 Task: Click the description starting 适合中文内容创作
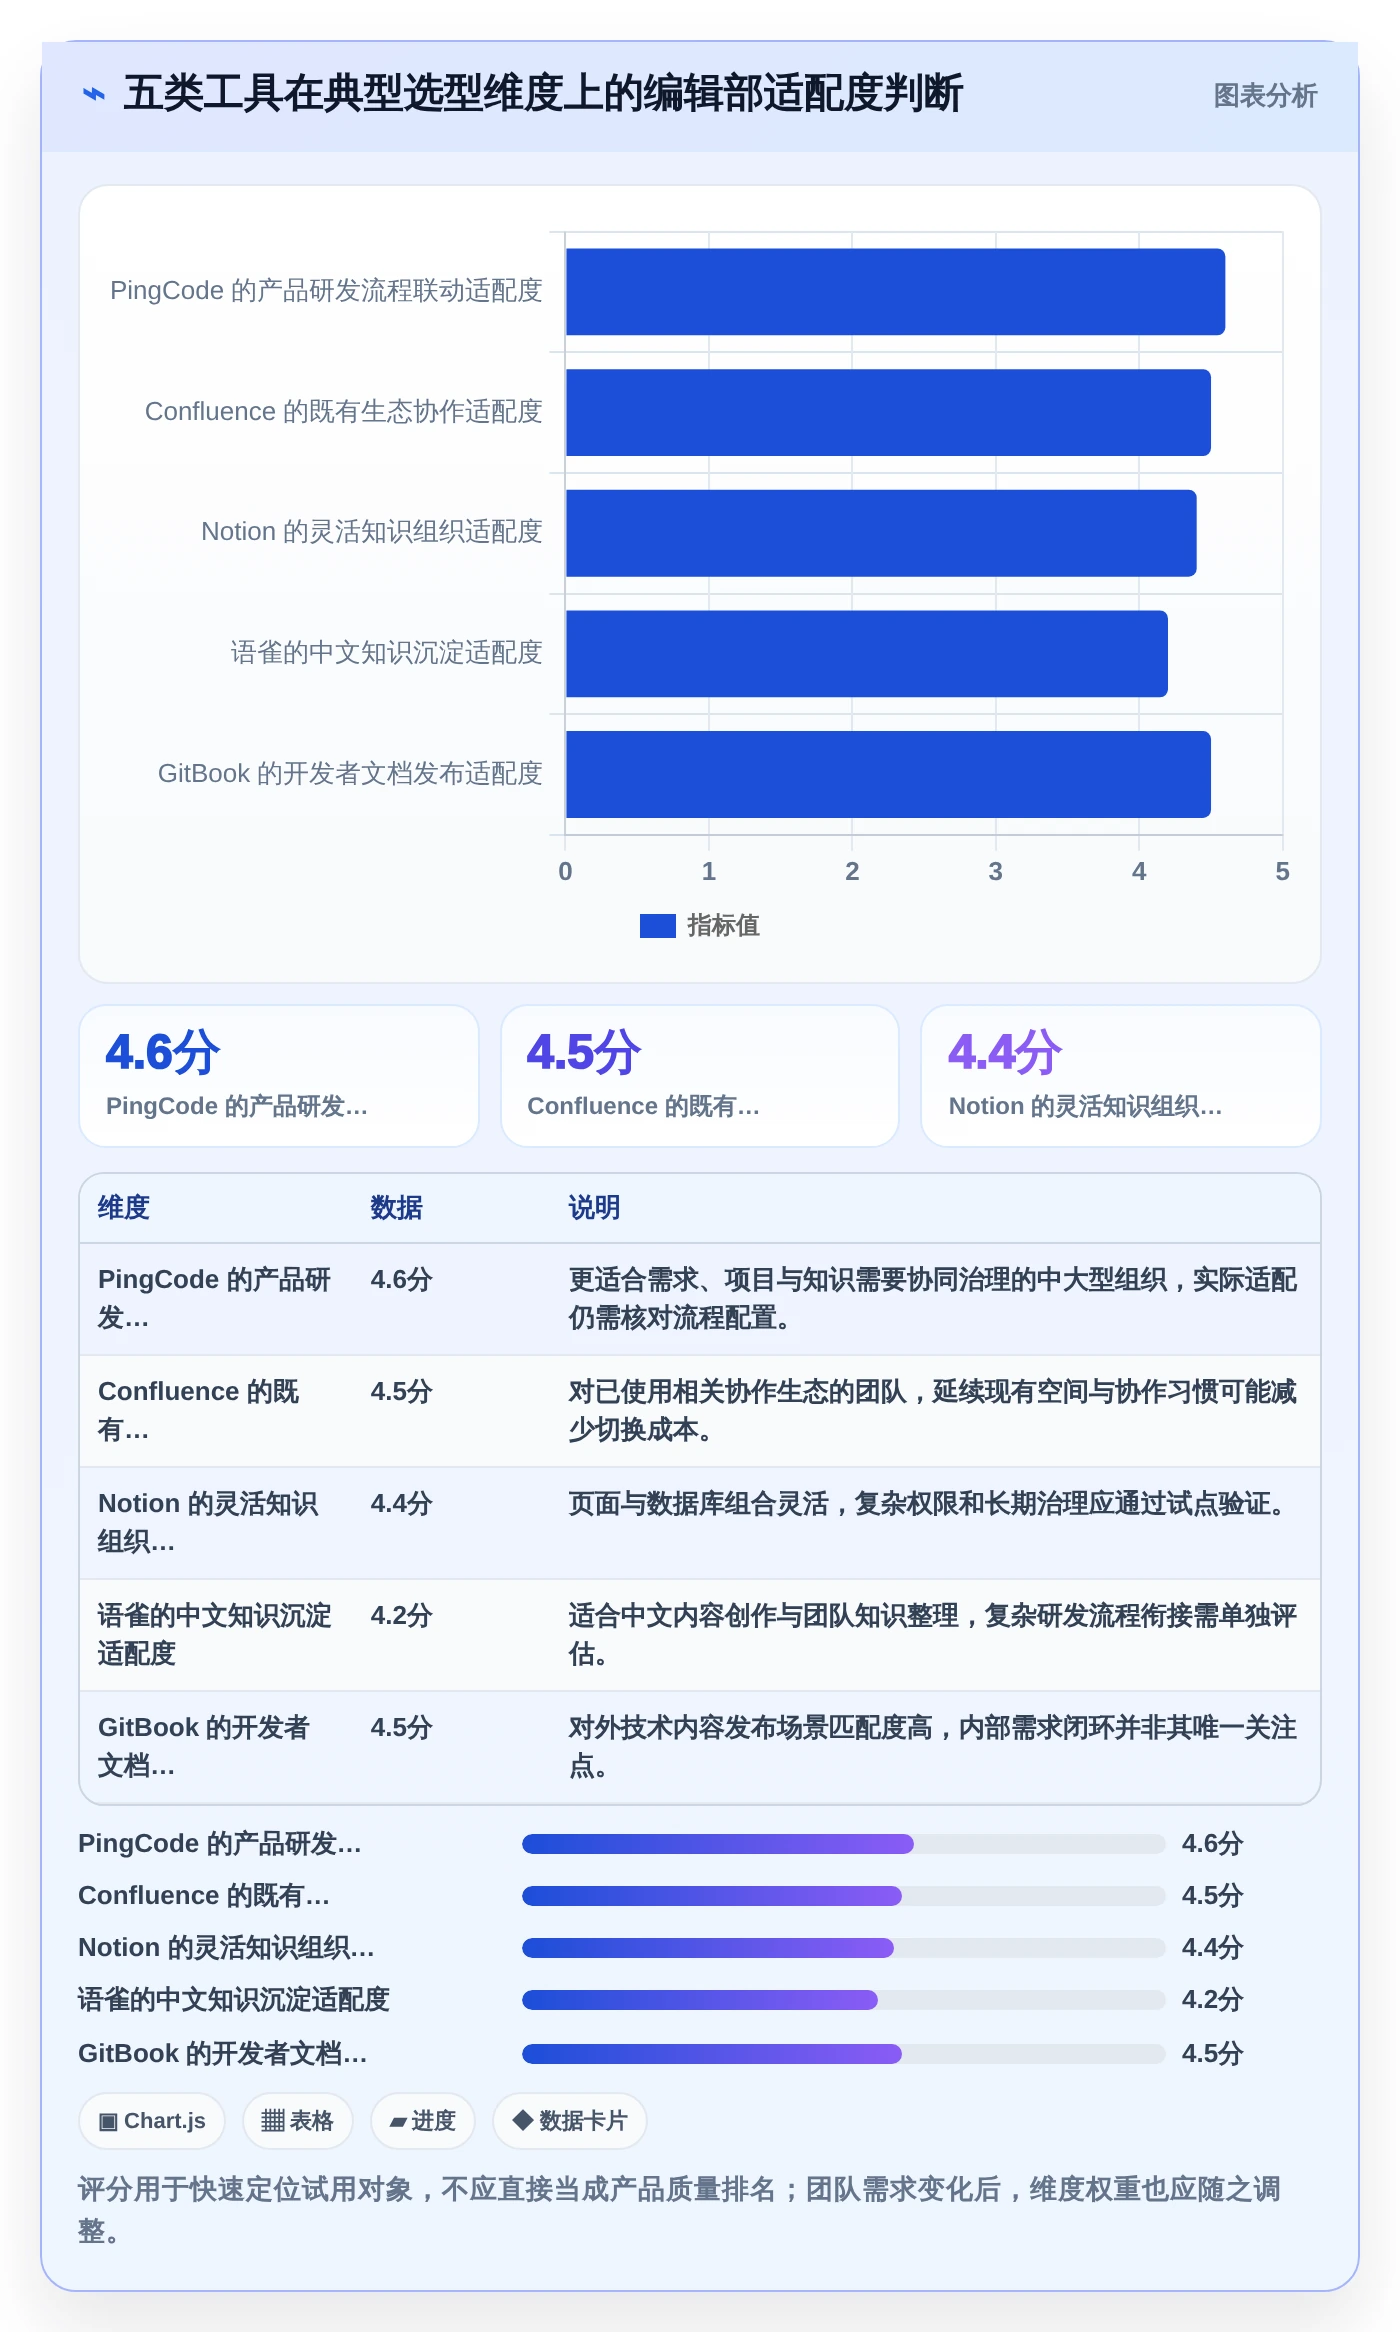click(933, 1635)
